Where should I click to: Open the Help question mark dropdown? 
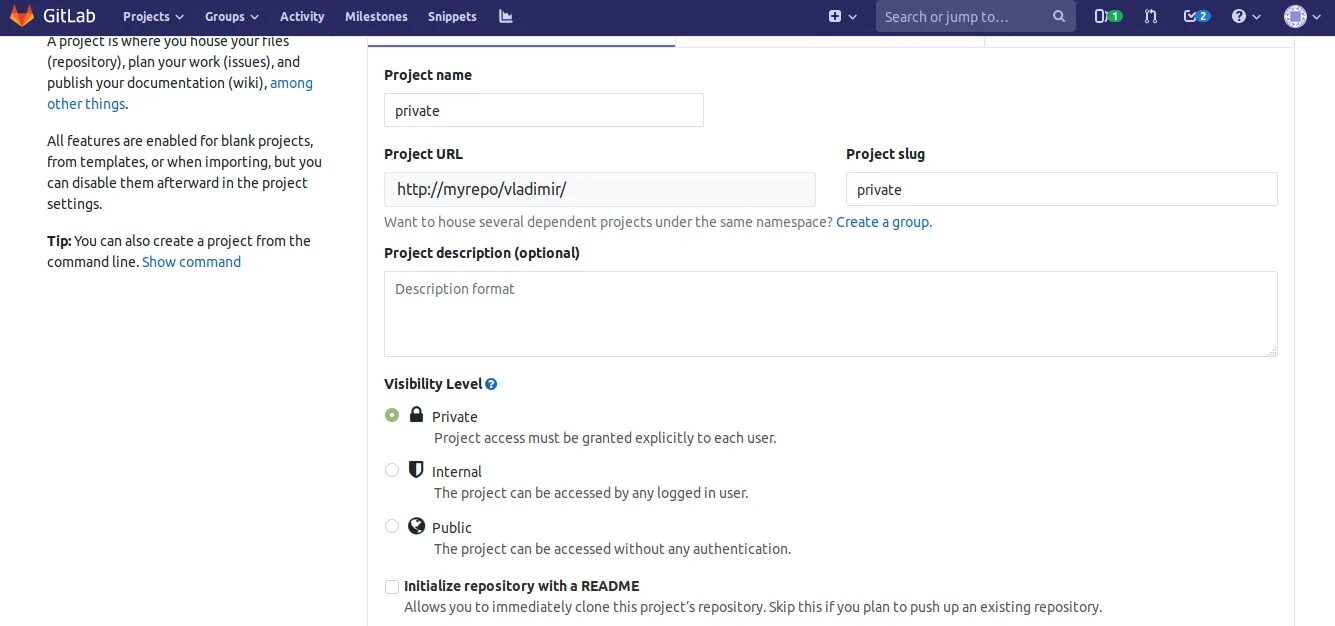click(x=1246, y=16)
